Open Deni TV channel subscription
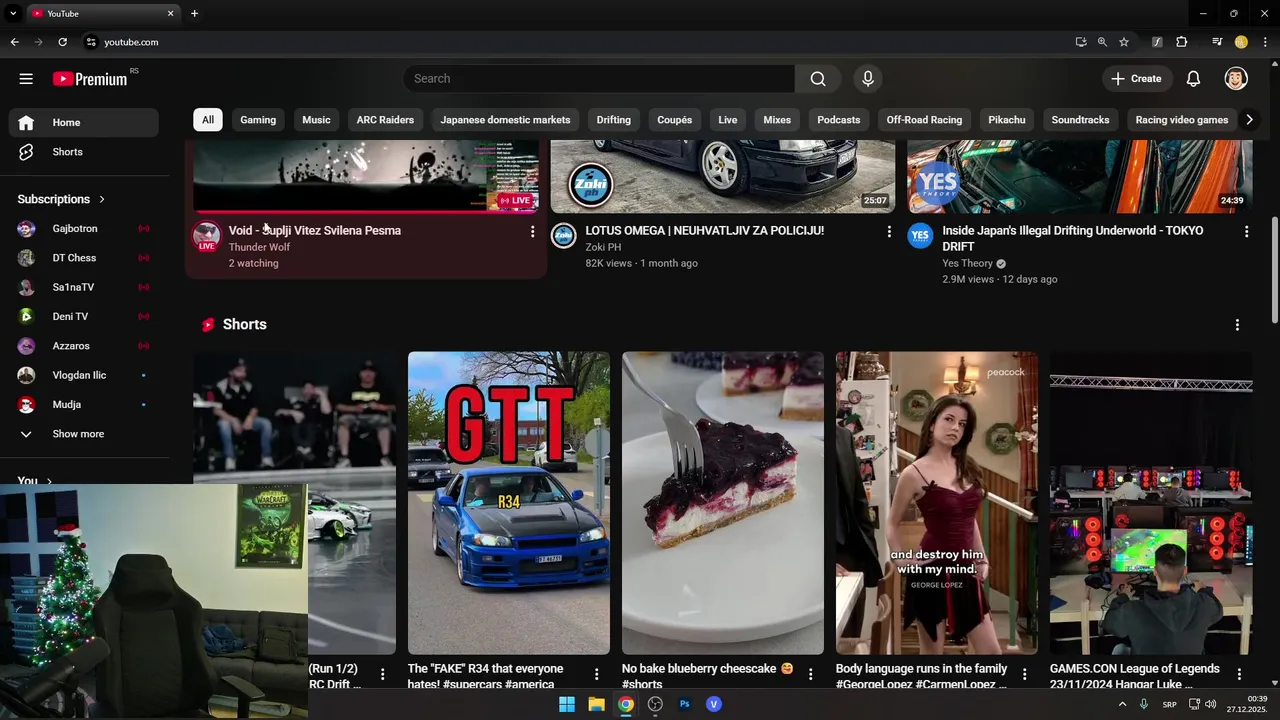Viewport: 1280px width, 720px height. [x=84, y=316]
